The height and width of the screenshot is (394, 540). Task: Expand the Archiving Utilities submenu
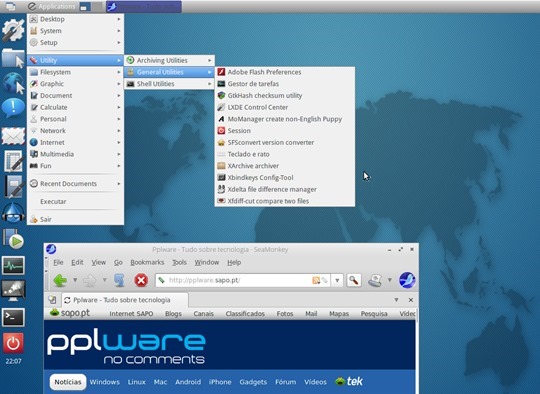(x=169, y=60)
